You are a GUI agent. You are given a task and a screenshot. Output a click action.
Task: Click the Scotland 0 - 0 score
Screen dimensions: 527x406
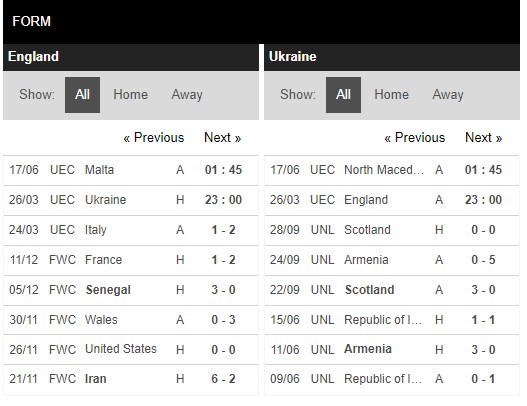(x=483, y=230)
